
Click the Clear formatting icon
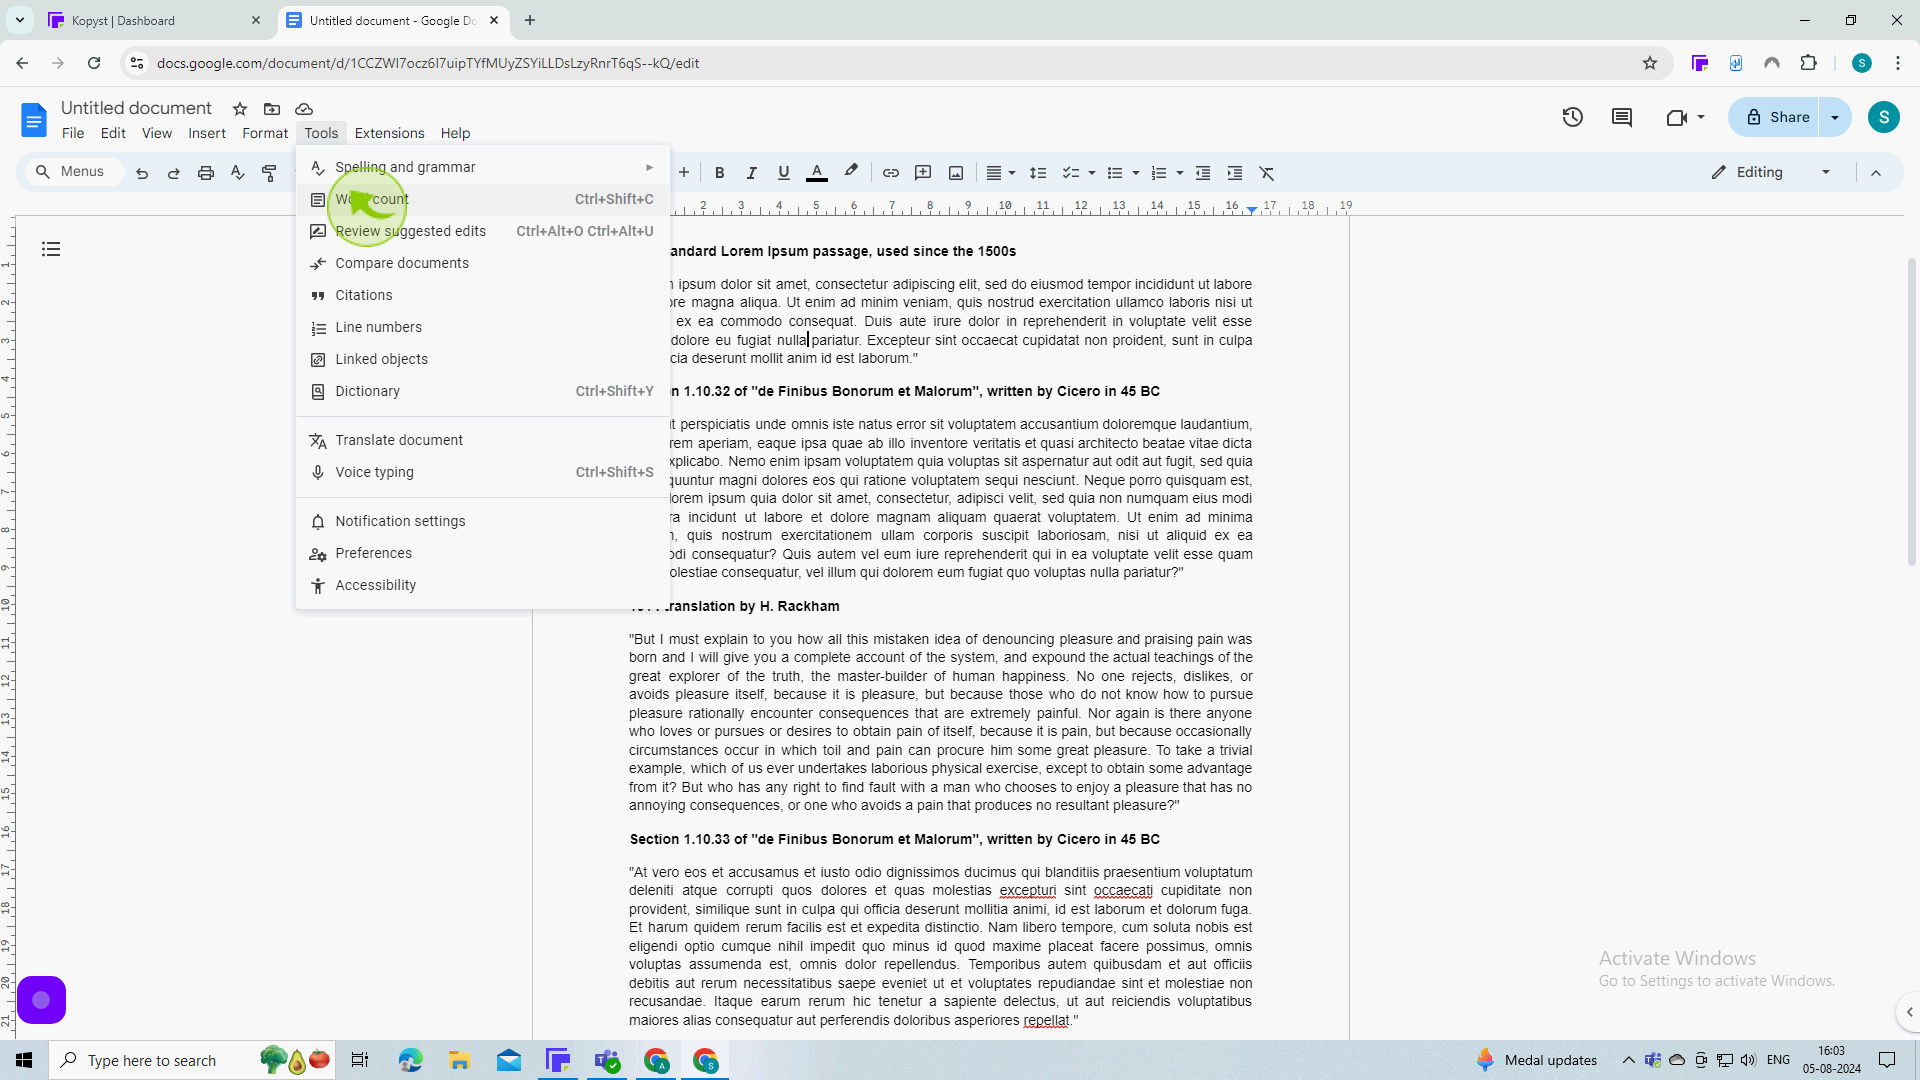(1267, 173)
